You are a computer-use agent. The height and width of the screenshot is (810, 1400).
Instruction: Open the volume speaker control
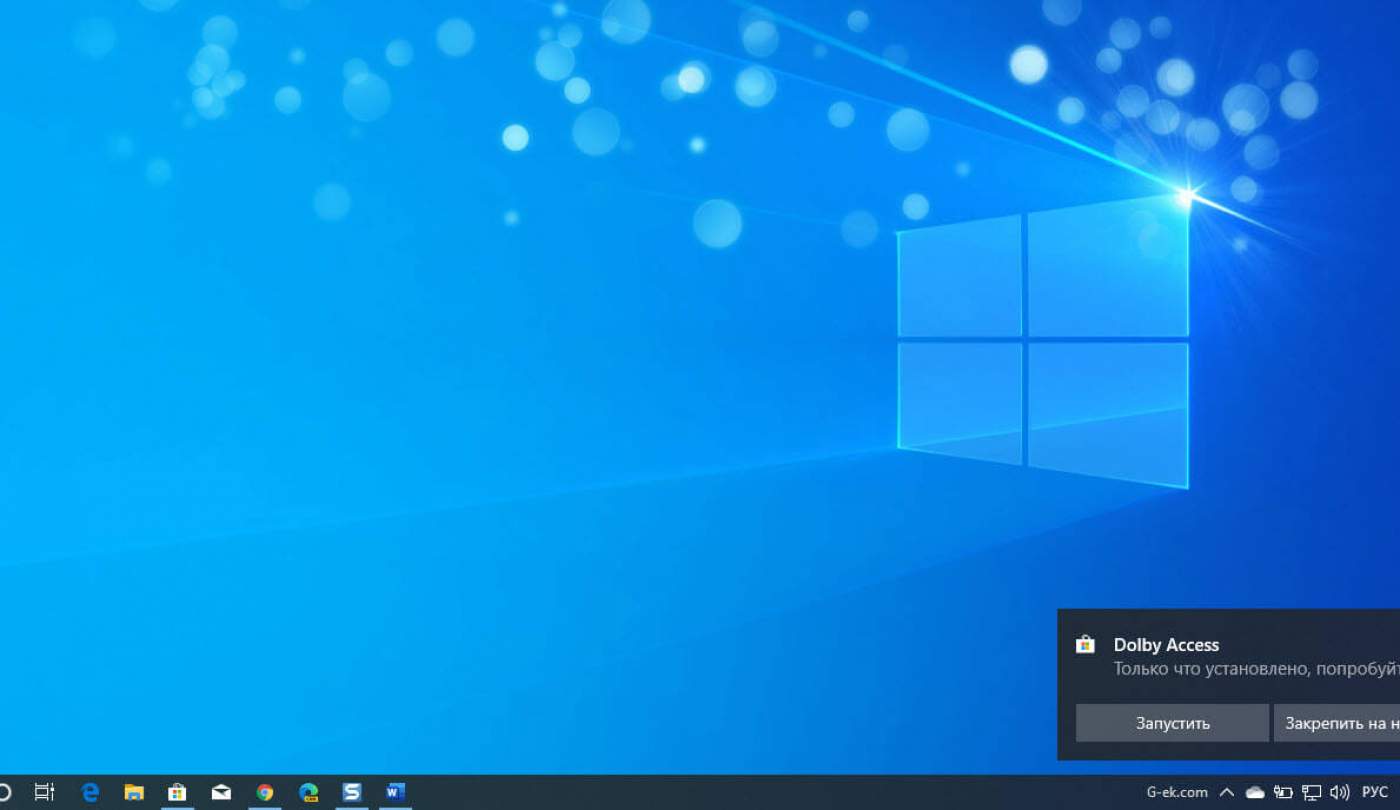click(1340, 792)
